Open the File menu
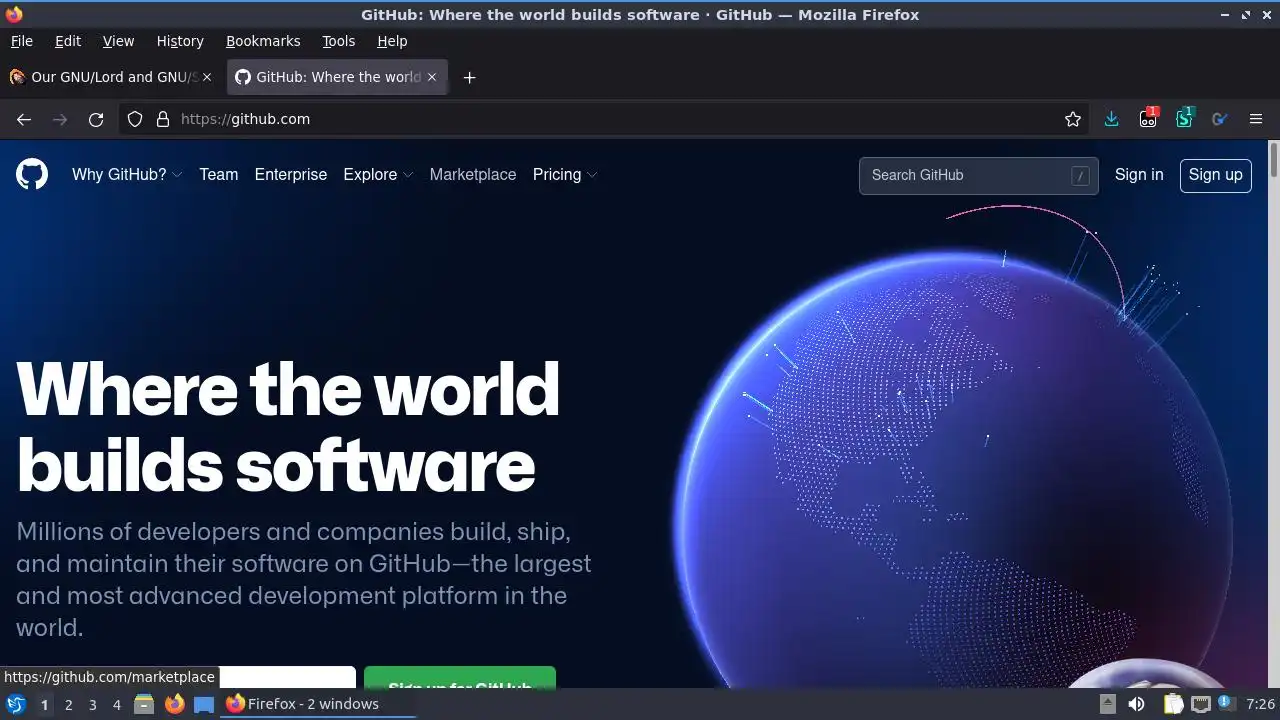The image size is (1280, 720). 21,41
